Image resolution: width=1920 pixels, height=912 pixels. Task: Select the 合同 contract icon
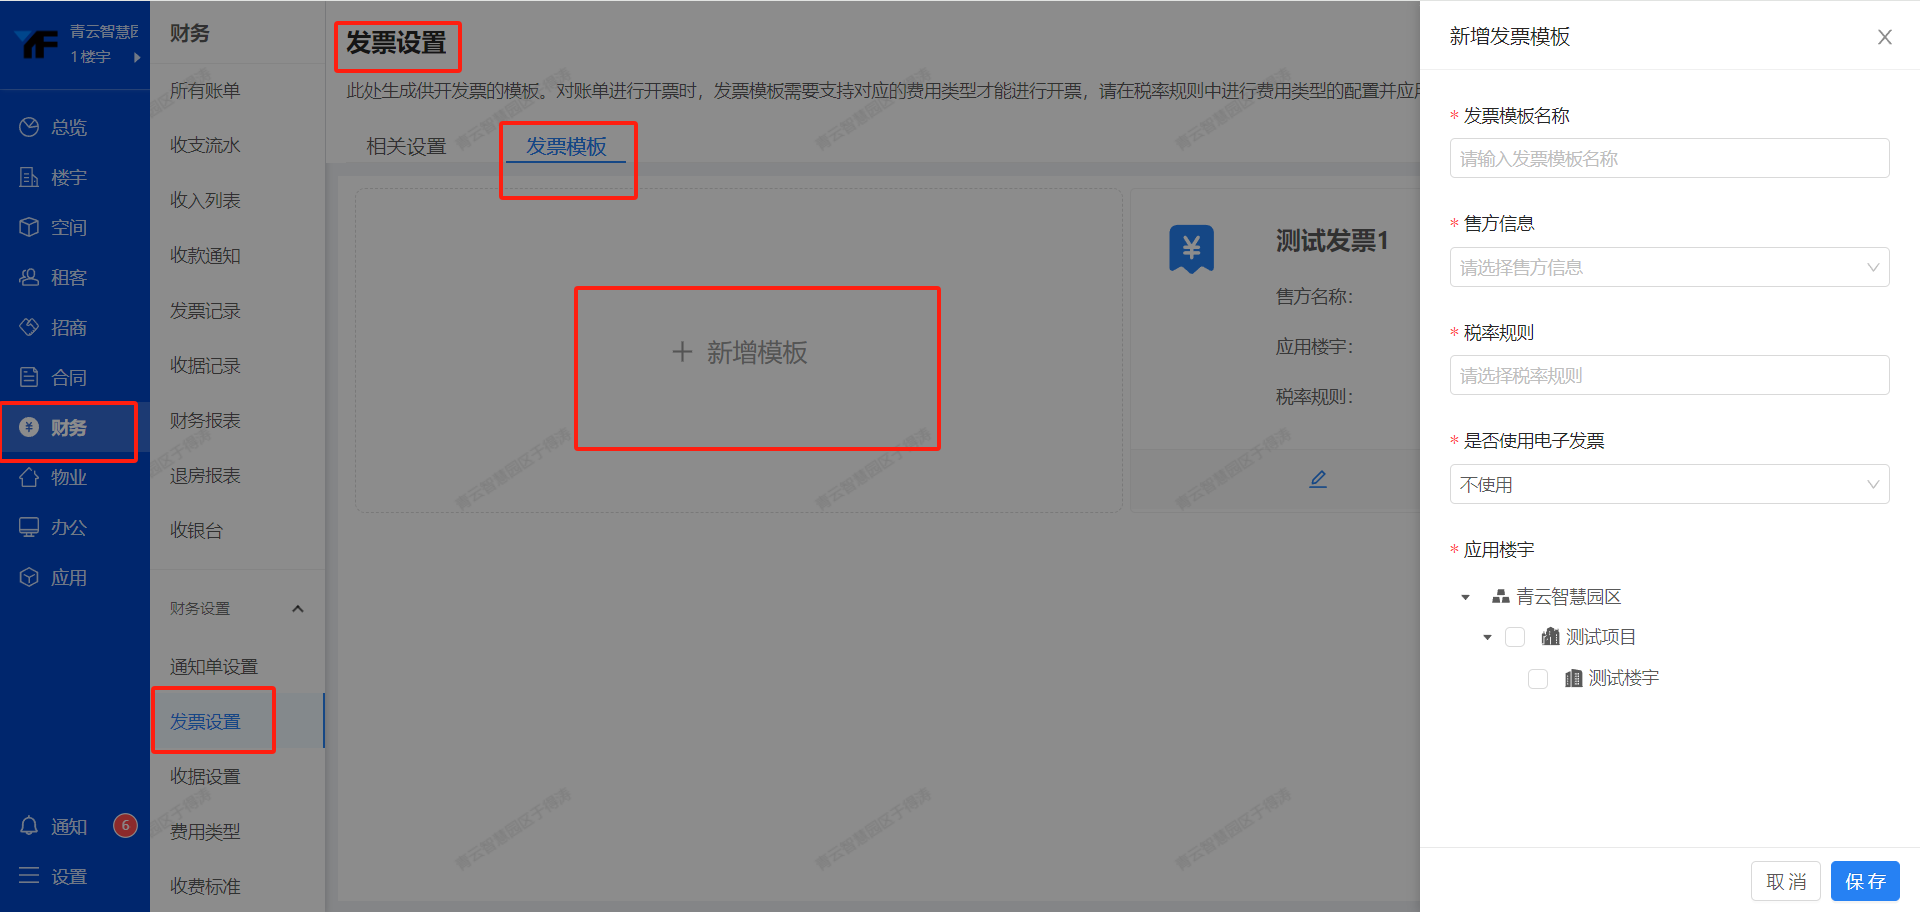click(67, 377)
